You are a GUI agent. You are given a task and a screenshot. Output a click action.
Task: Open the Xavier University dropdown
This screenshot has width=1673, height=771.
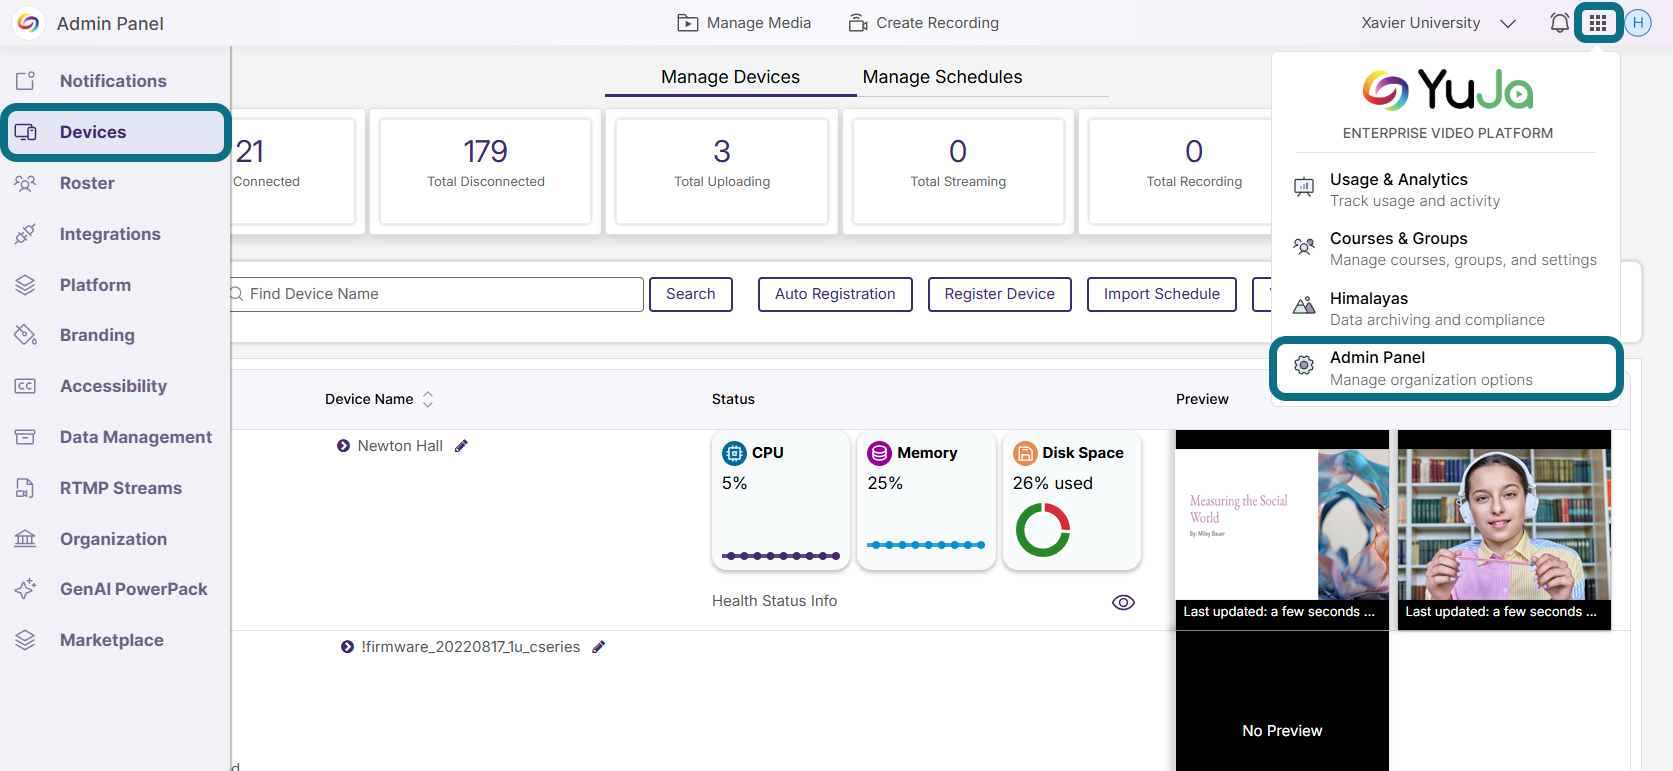coord(1438,23)
